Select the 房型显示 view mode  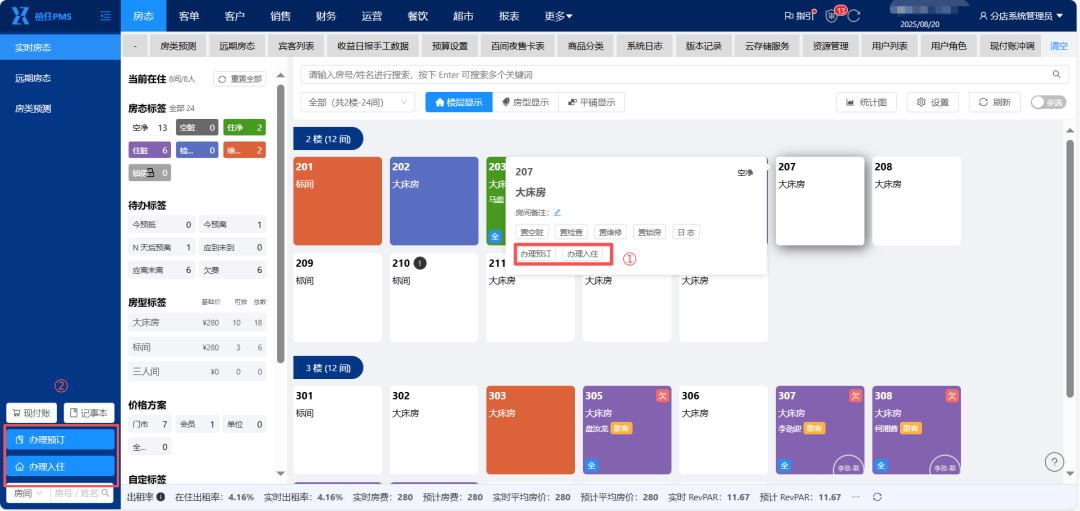[525, 102]
